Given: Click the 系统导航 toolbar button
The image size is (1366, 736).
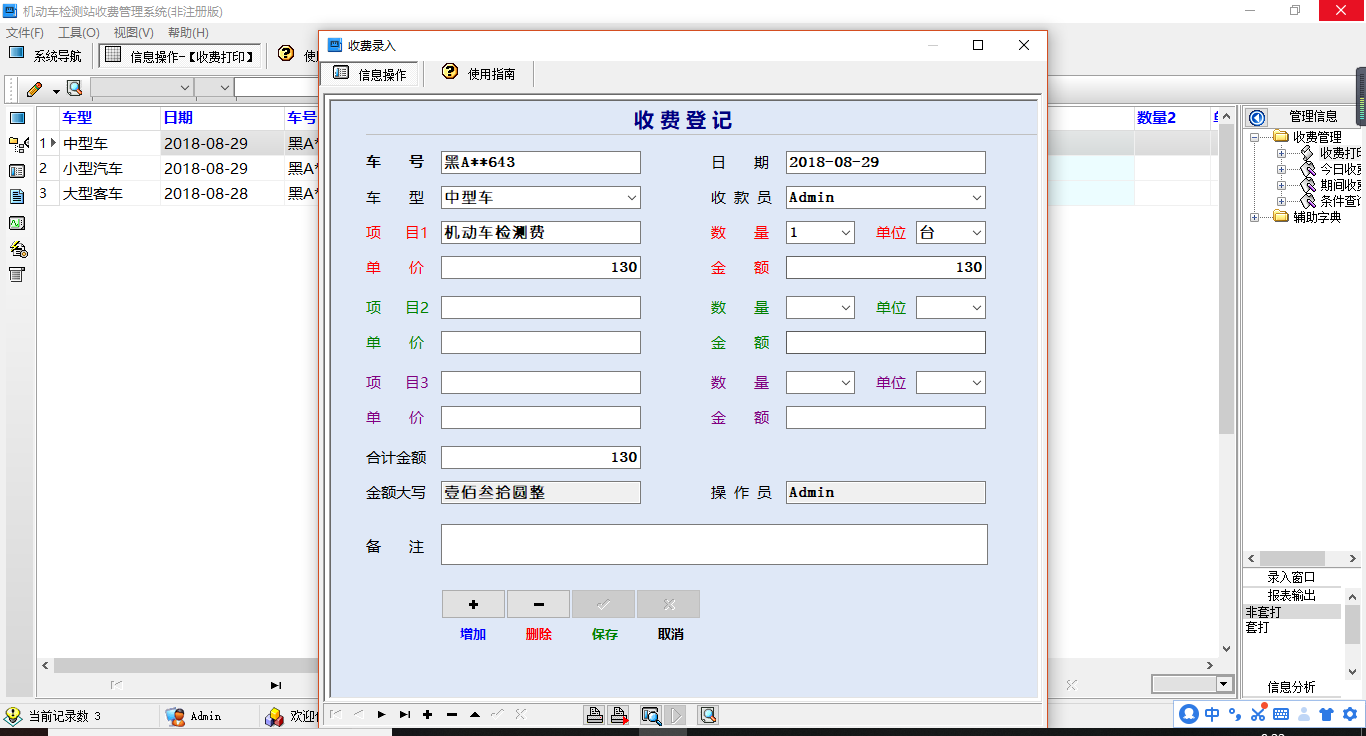Looking at the screenshot, I should [46, 55].
